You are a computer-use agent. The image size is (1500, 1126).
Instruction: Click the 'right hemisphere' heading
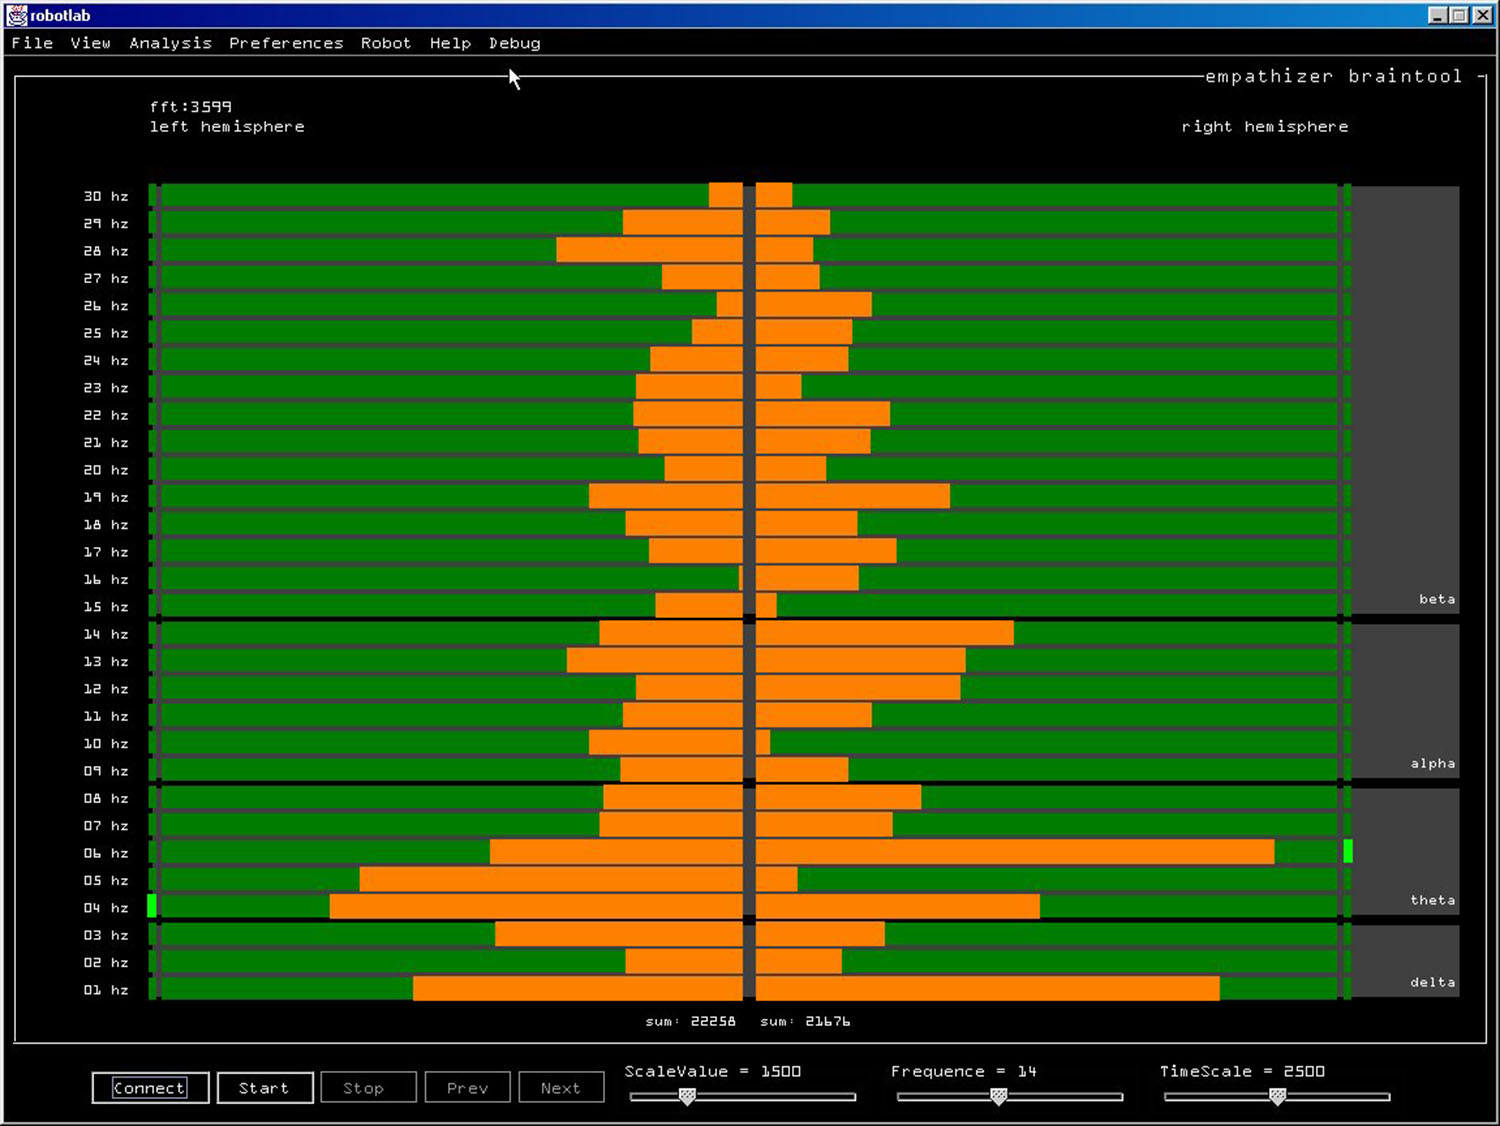(x=1265, y=127)
